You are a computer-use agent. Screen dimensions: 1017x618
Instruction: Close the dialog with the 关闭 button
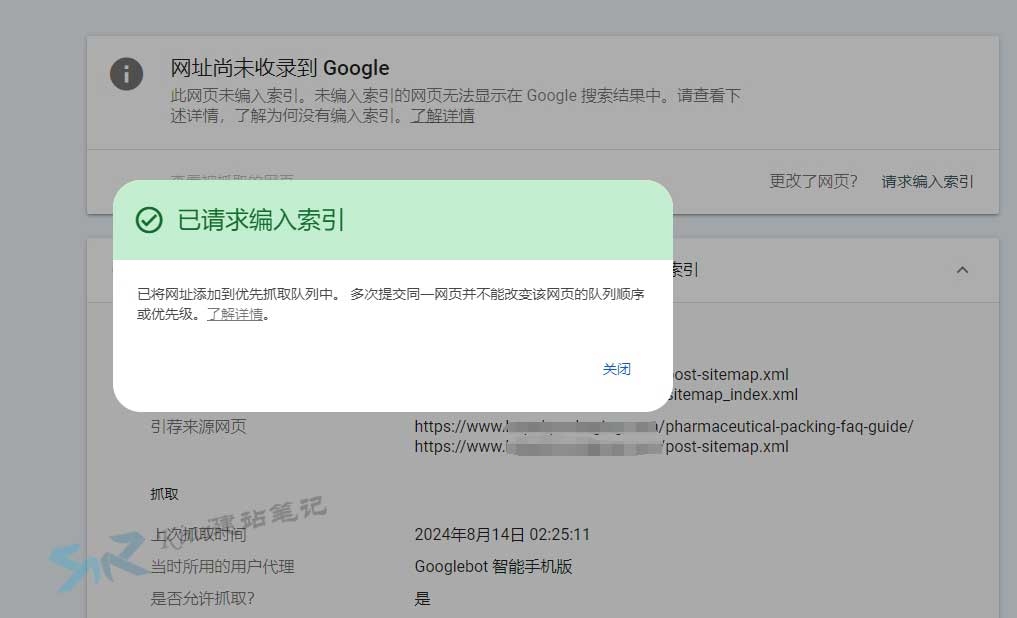coord(617,368)
